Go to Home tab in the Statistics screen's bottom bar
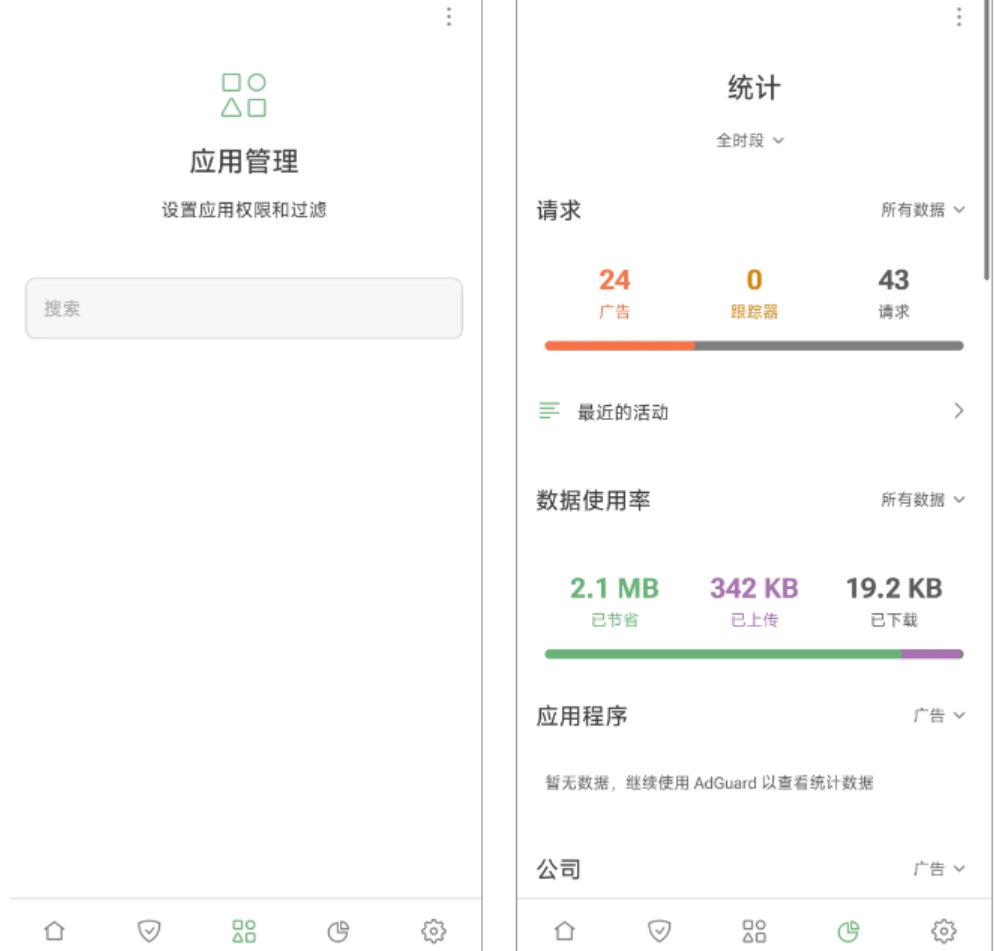 pos(565,931)
